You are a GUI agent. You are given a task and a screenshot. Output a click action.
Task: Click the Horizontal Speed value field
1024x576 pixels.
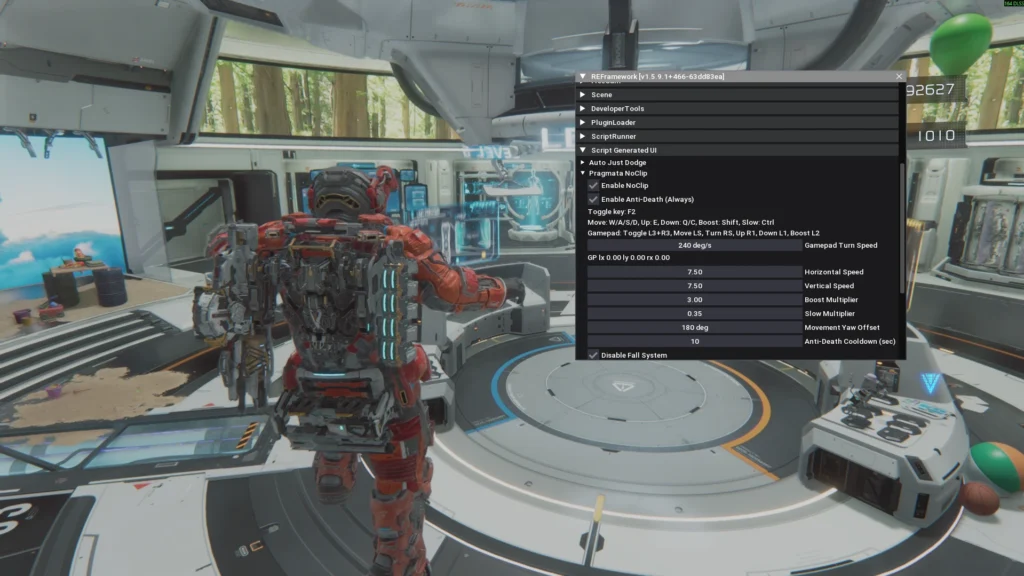pos(694,272)
